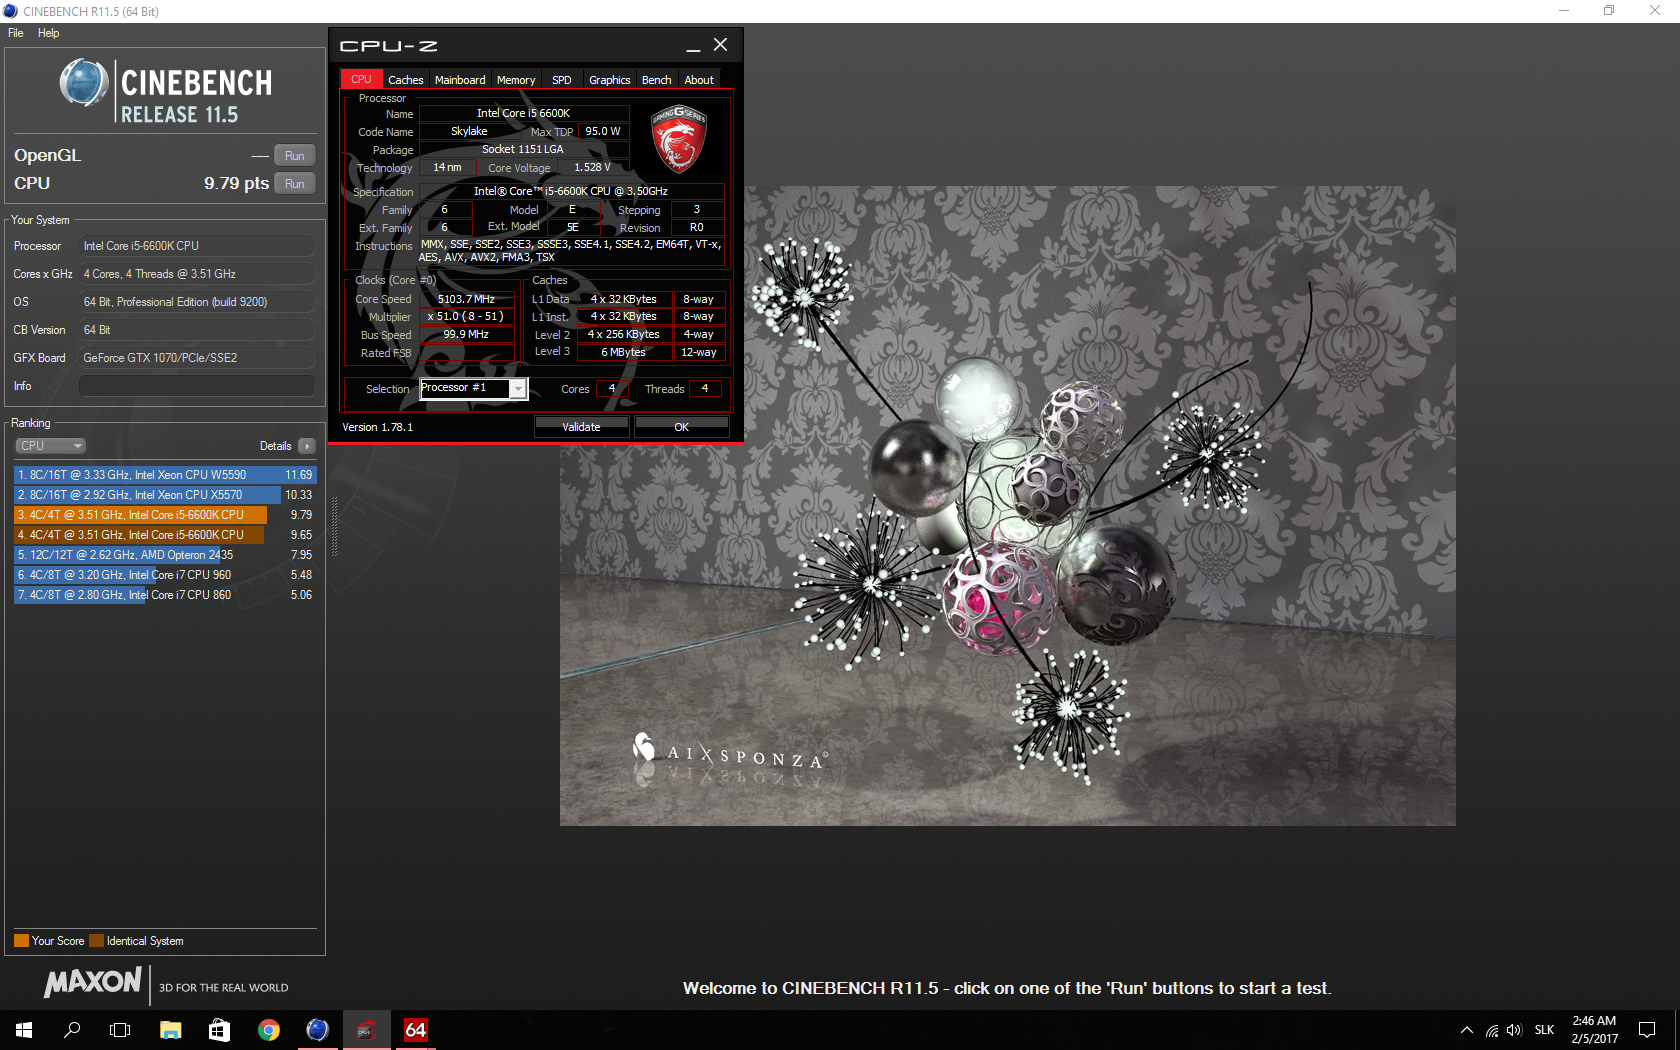Click the GFX Board GeForce GTX 1070 field
Image resolution: width=1680 pixels, height=1050 pixels.
pyautogui.click(x=197, y=358)
